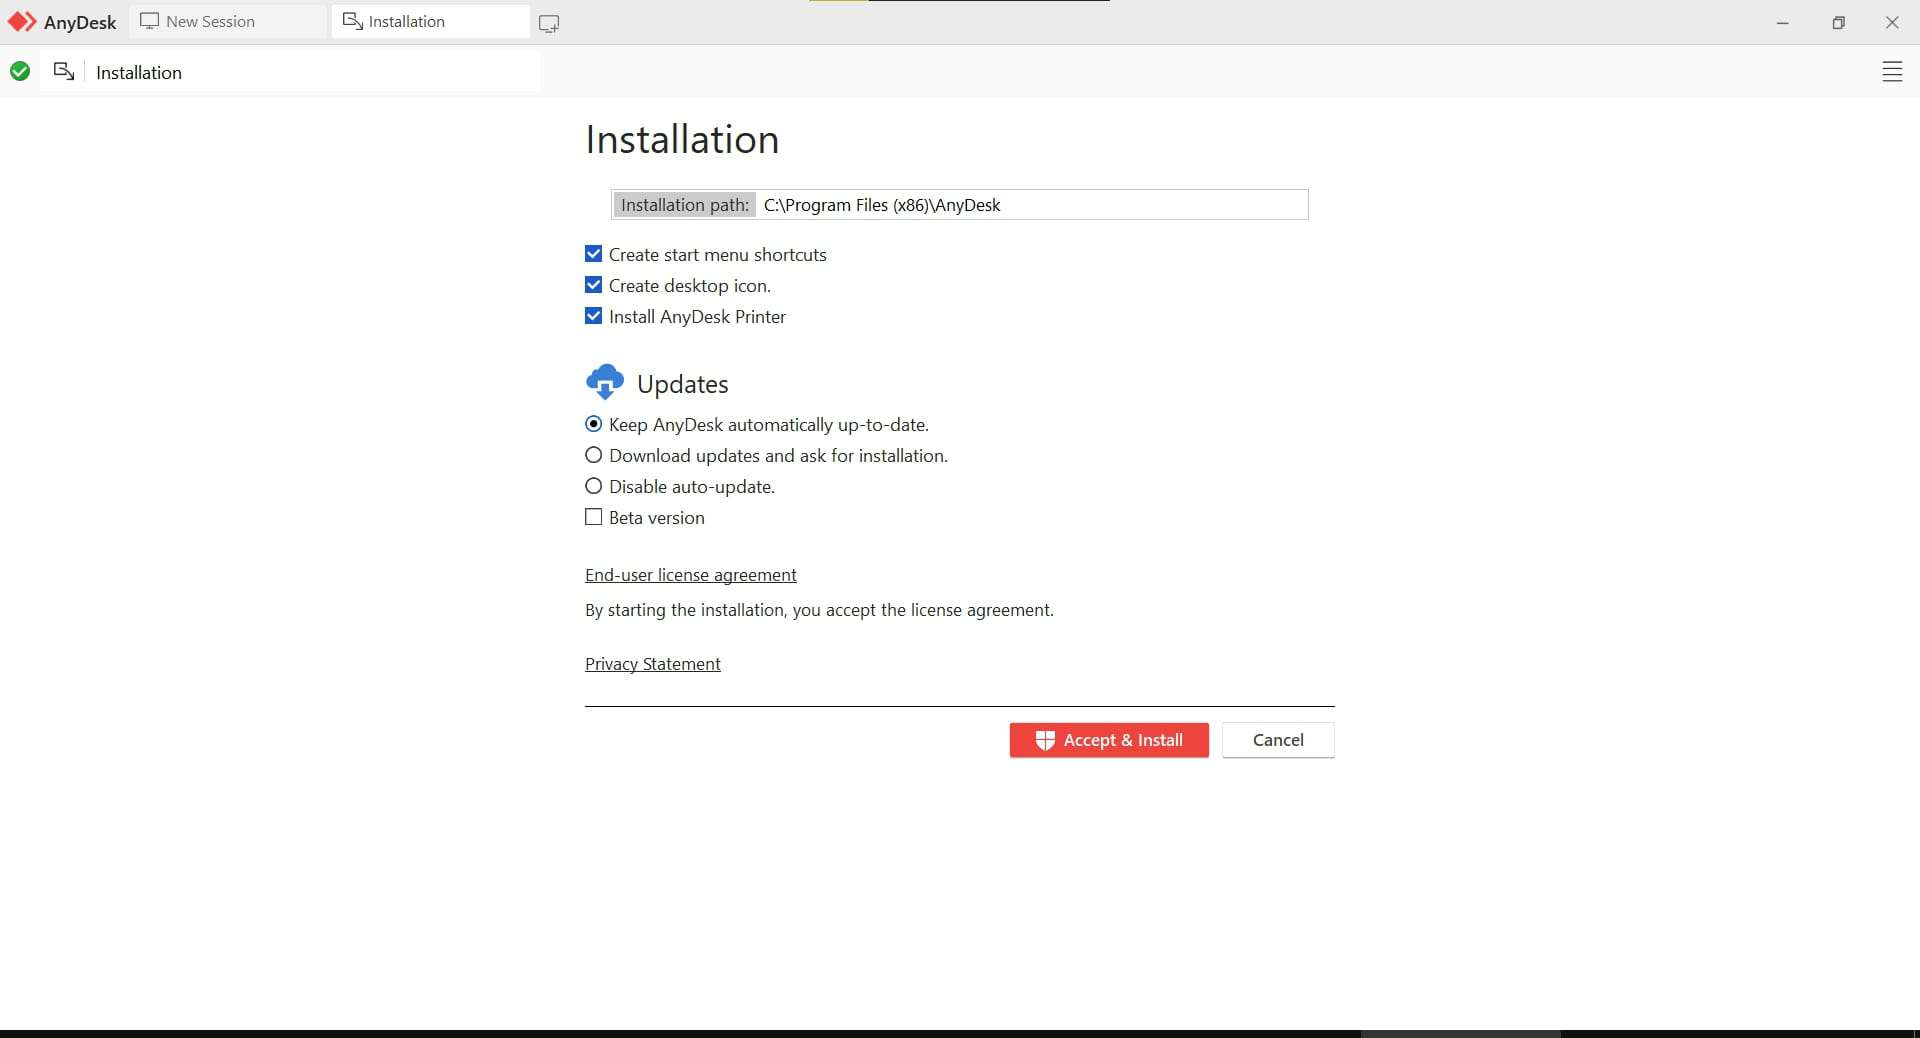Minimize the AnyDesk window
The height and width of the screenshot is (1038, 1920).
point(1782,22)
